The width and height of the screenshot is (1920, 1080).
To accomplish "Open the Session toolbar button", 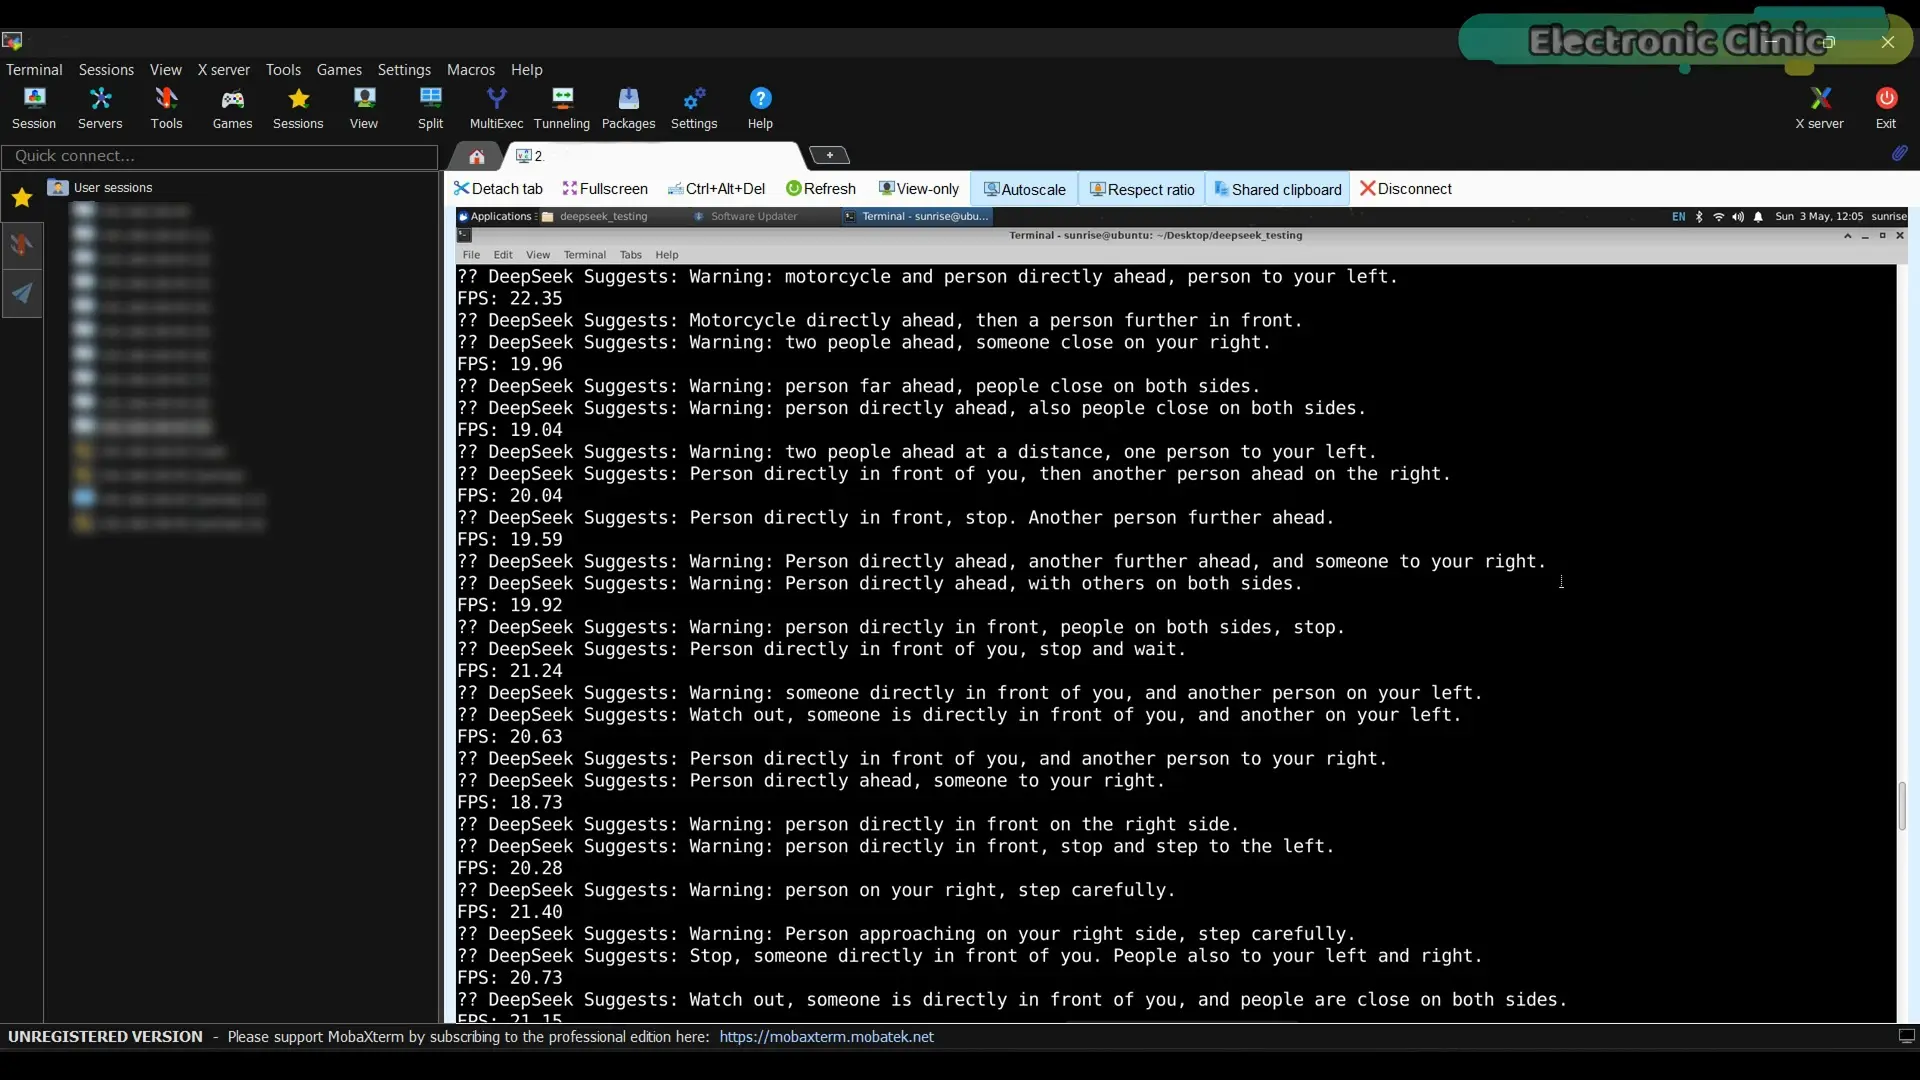I will pos(34,108).
